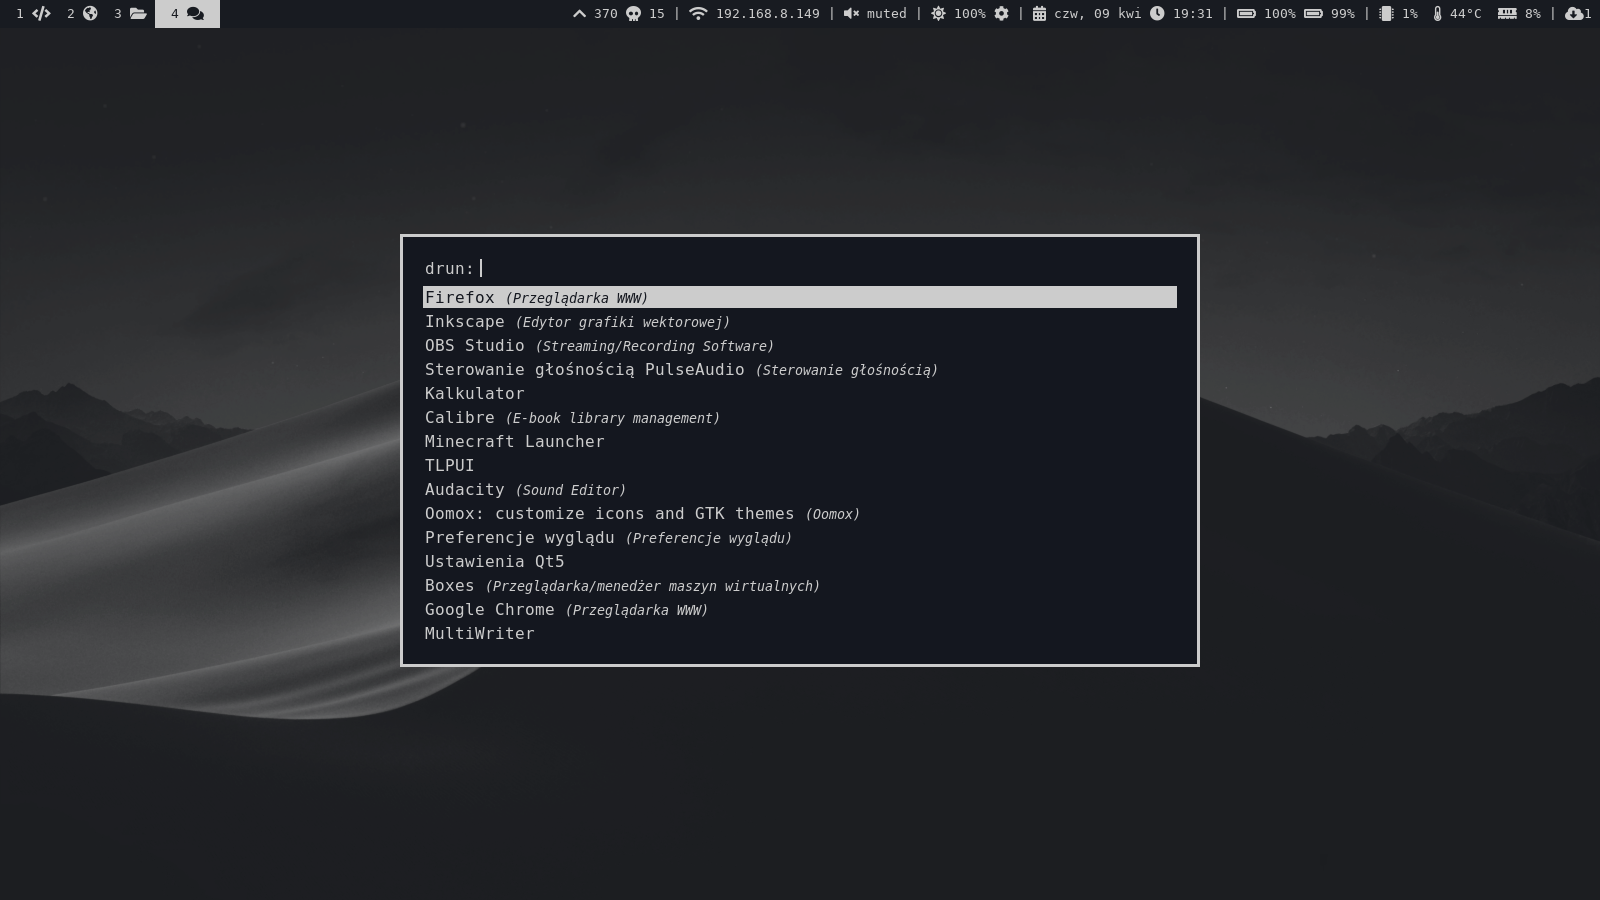
Task: Click the calendar icon beside czw, 09 kwi
Action: (1039, 14)
